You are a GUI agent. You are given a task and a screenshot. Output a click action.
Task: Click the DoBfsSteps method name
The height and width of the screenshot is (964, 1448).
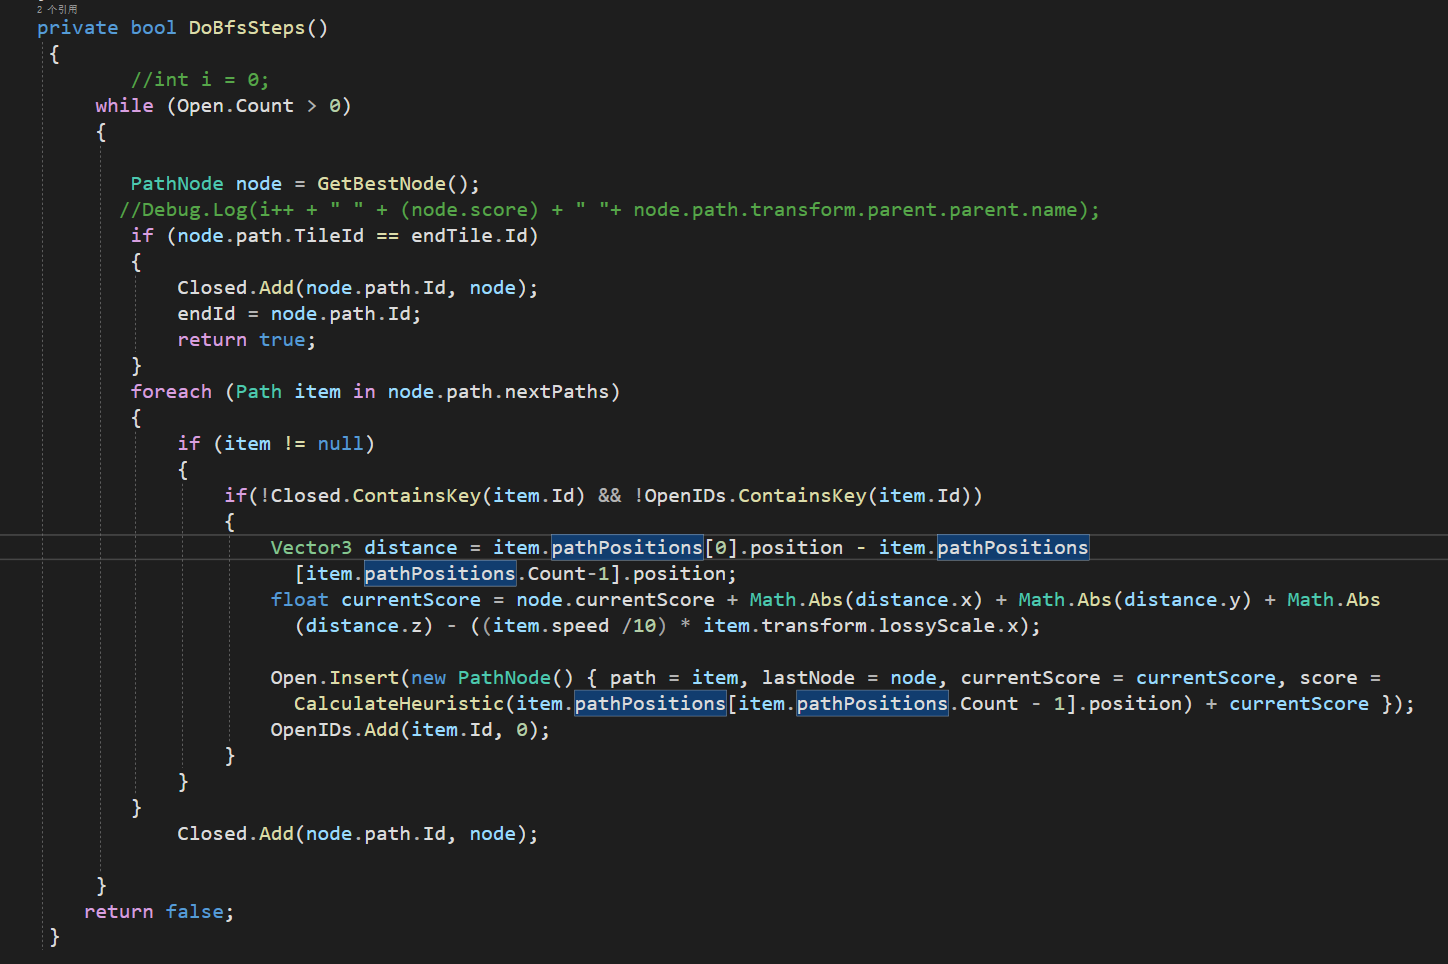coord(247,28)
